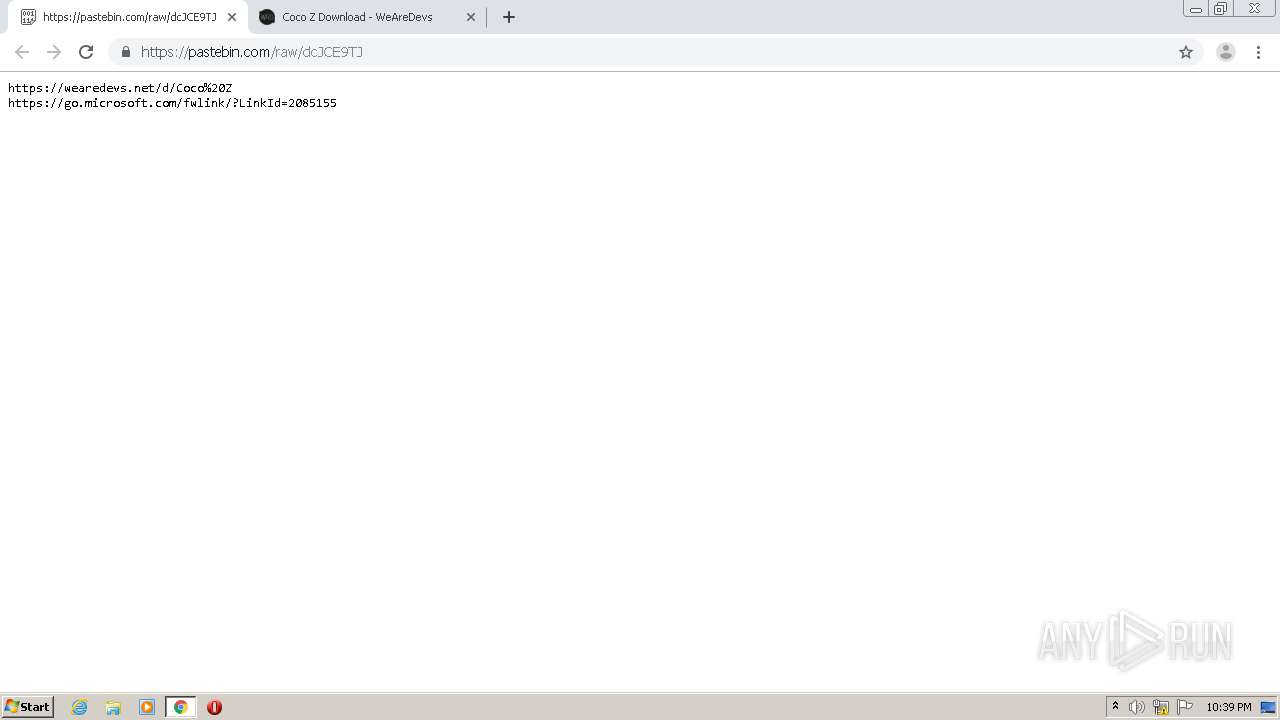
Task: Restore down the Chrome window
Action: tap(1220, 9)
